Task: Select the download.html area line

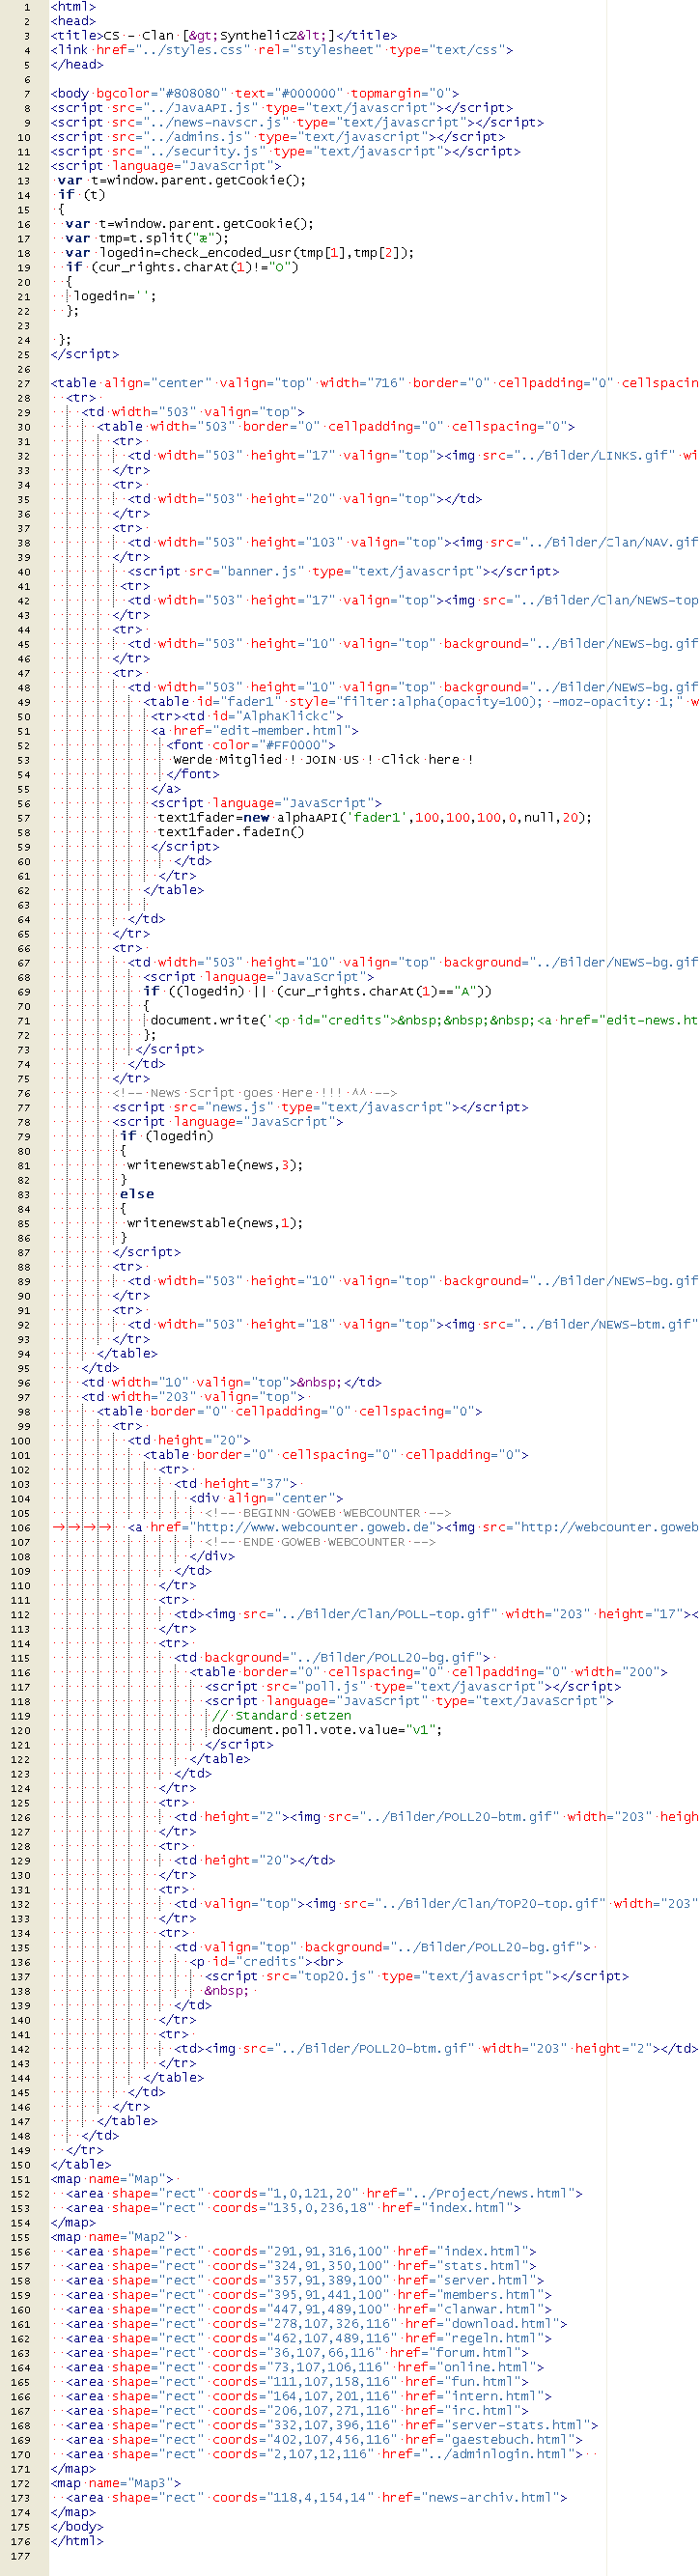Action: tap(317, 2325)
